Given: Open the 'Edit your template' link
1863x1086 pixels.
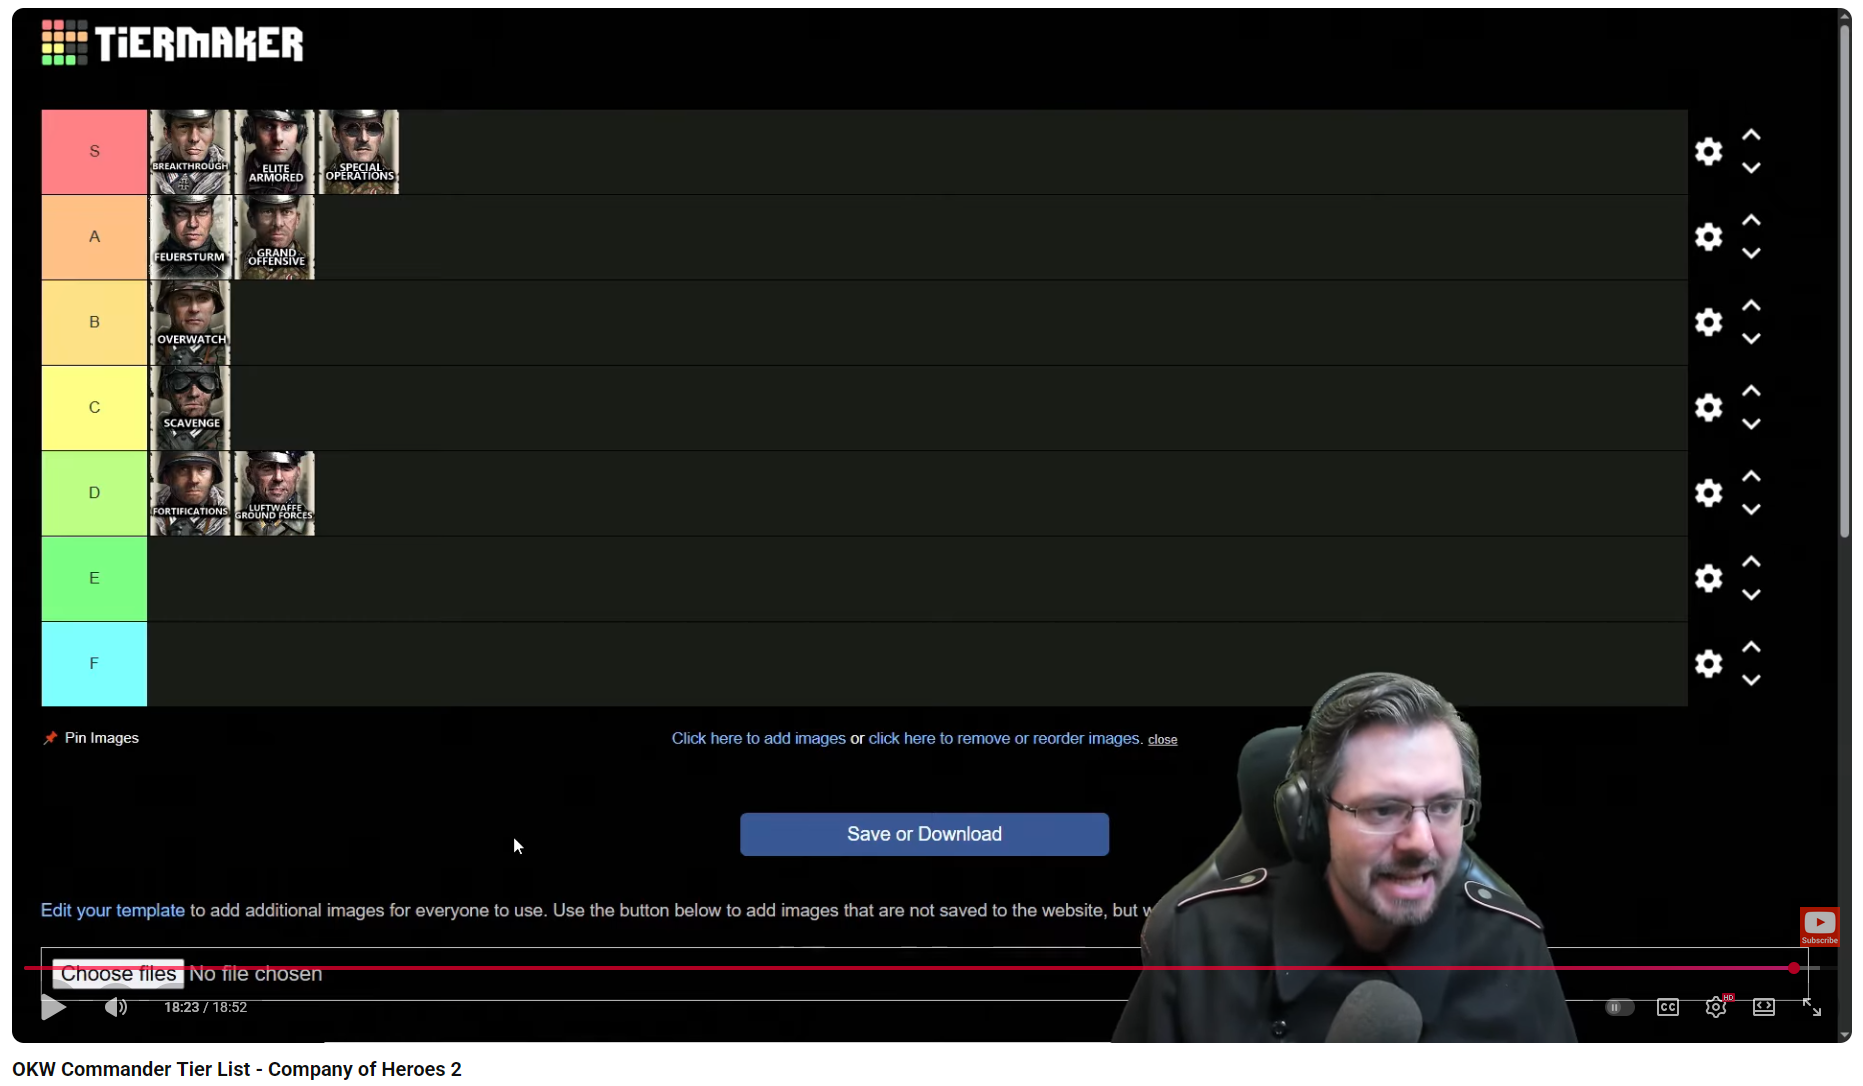Looking at the screenshot, I should 112,910.
